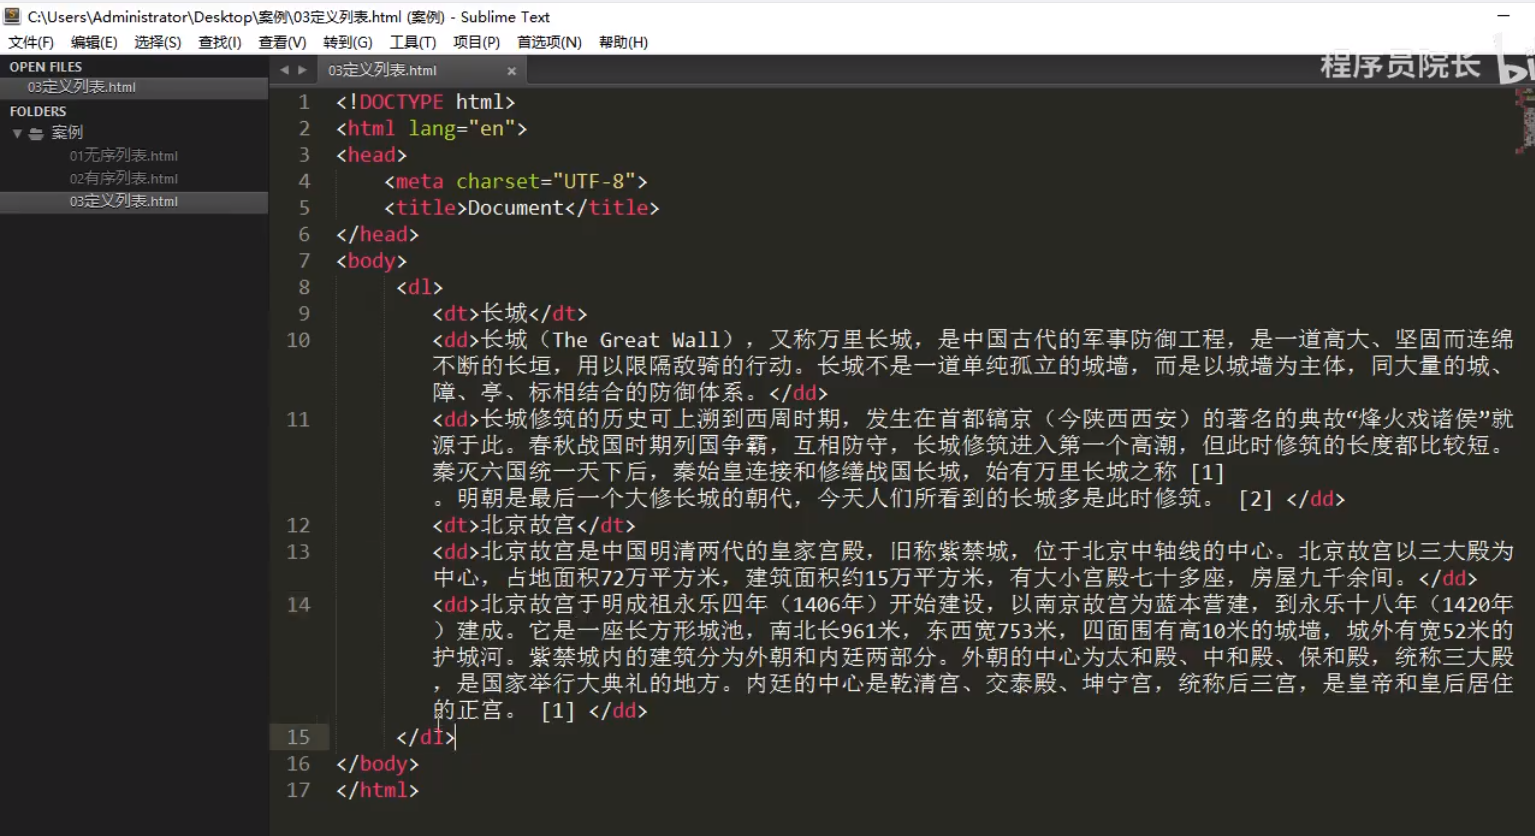Viewport: 1535px width, 836px height.
Task: Click the Sublime Text title bar icon
Action: (12, 16)
